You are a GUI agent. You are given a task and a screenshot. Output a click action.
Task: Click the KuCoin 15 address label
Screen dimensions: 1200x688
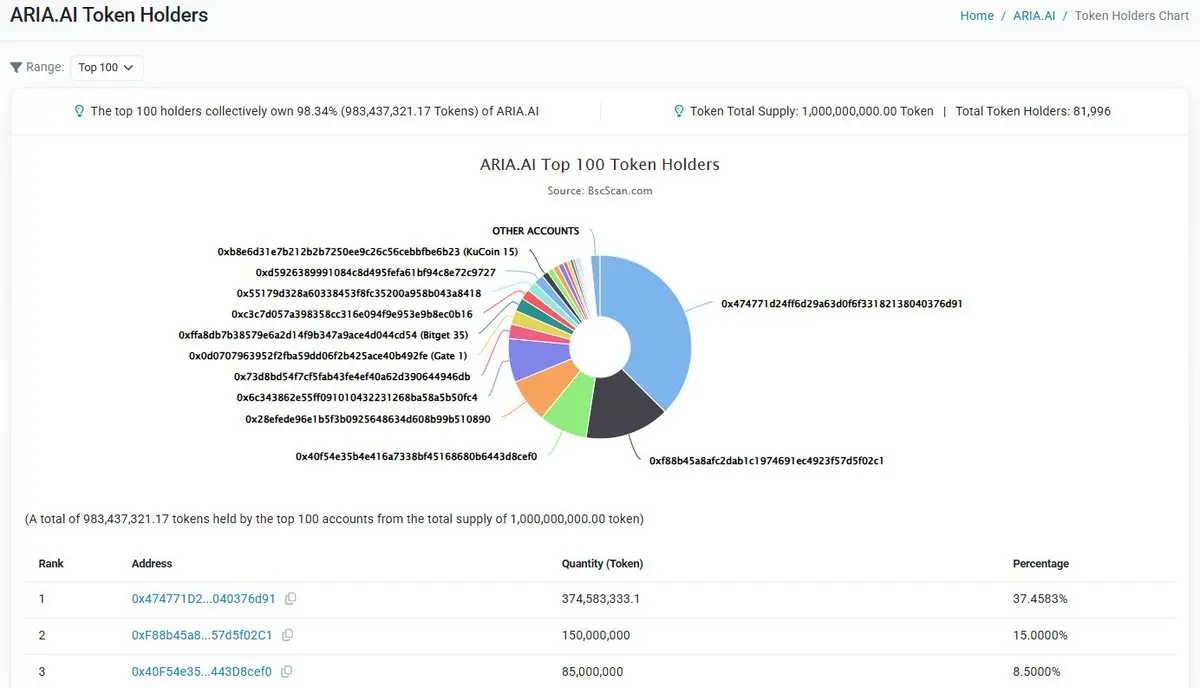[367, 252]
